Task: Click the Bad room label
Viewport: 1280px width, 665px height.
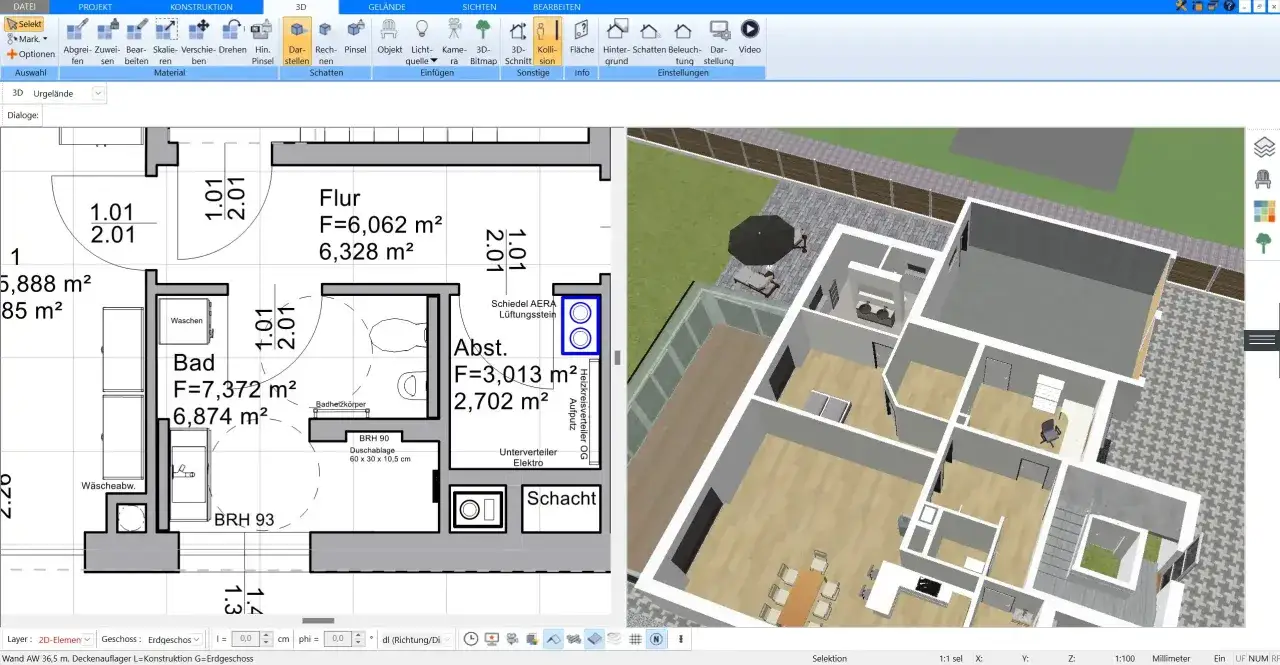Action: point(194,362)
